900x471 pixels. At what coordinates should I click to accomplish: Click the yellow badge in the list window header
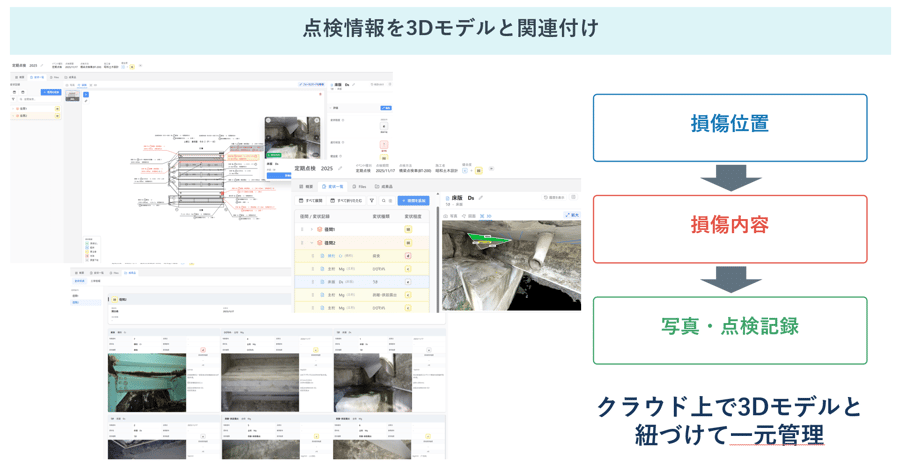[x=478, y=170]
